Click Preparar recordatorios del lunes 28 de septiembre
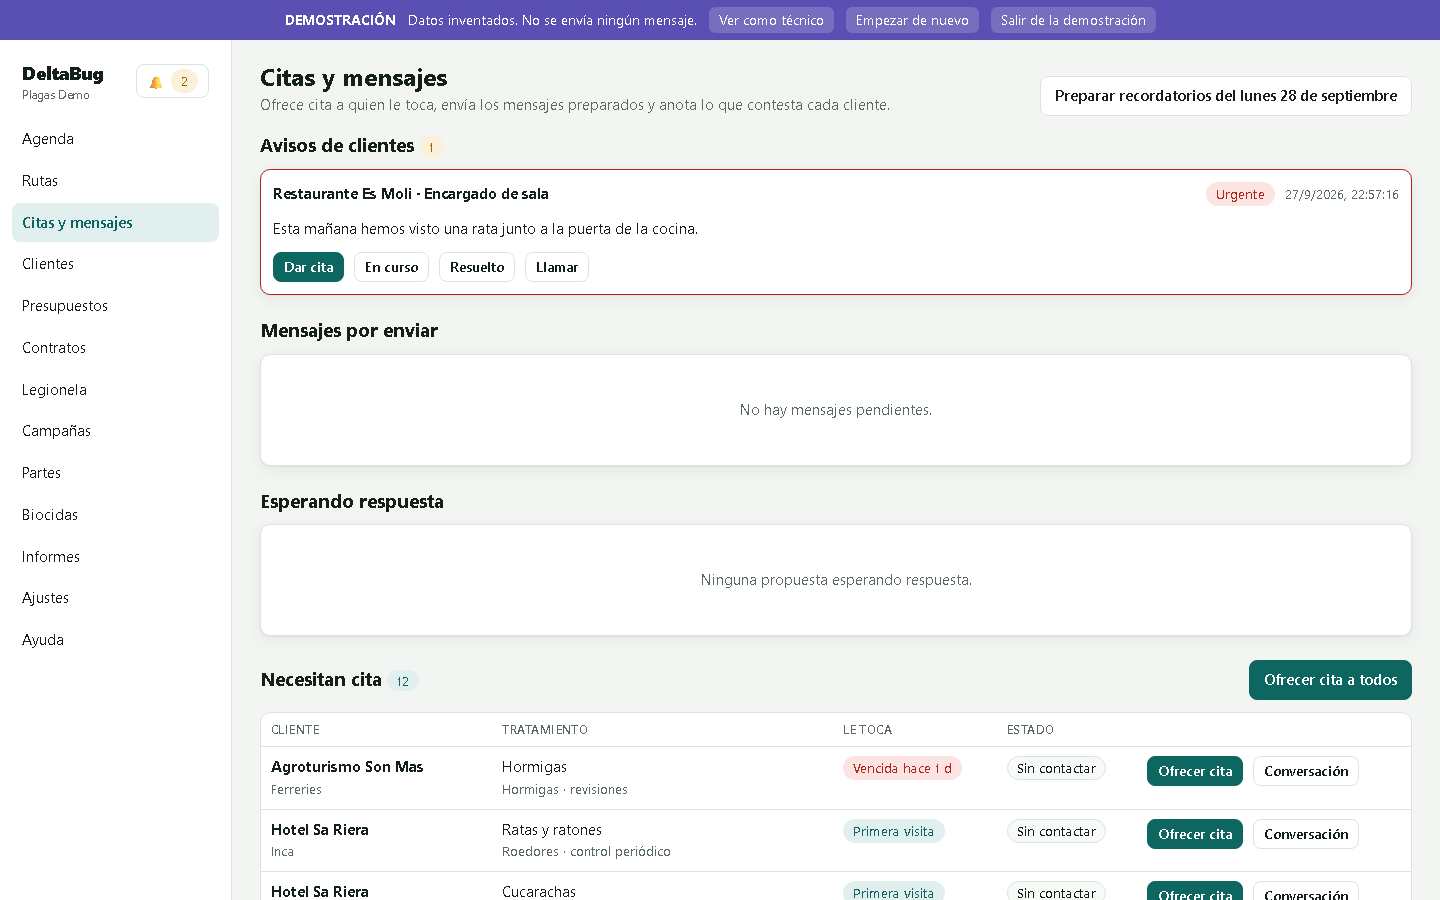1440x900 pixels. point(1226,96)
